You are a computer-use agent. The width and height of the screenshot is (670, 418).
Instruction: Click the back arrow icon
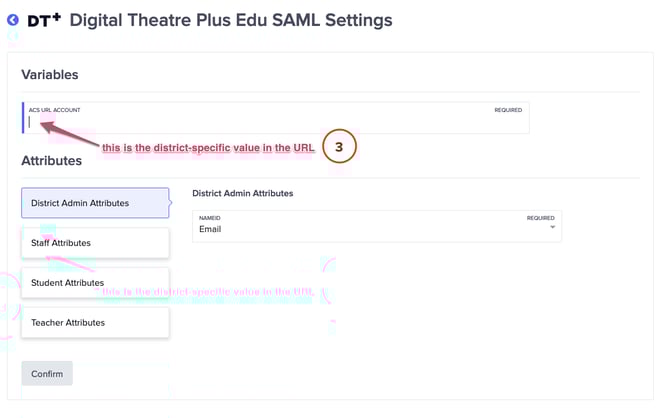tap(13, 20)
